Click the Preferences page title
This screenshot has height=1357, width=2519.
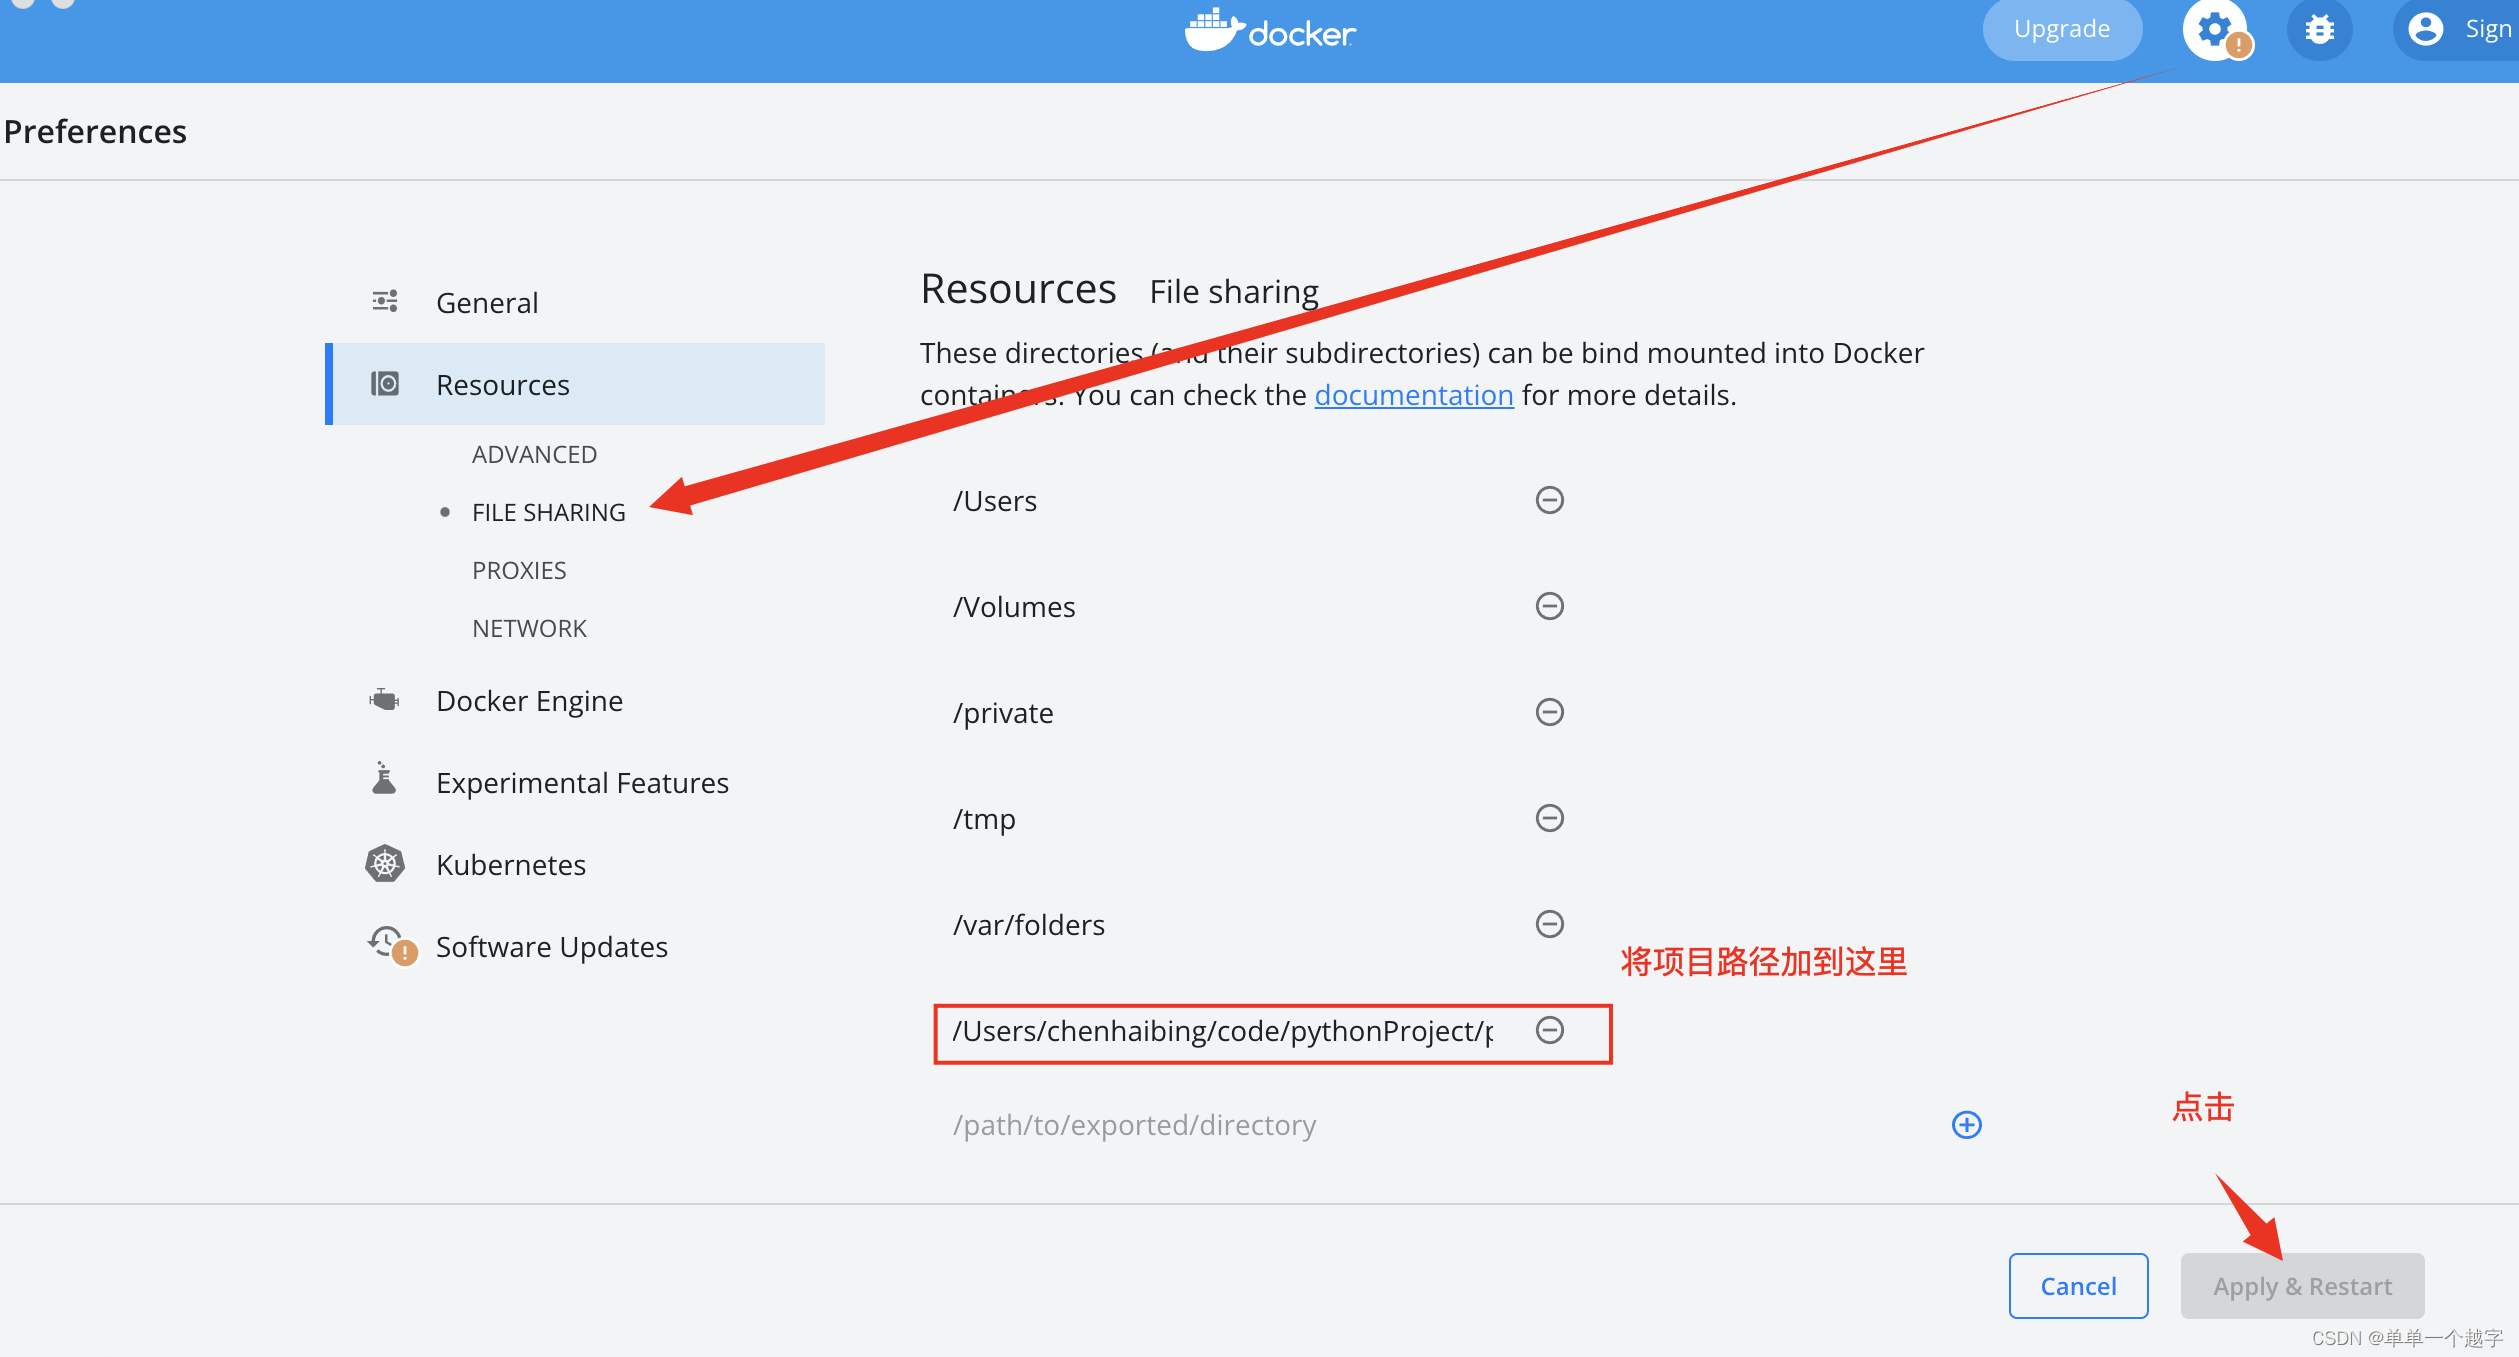pyautogui.click(x=95, y=131)
